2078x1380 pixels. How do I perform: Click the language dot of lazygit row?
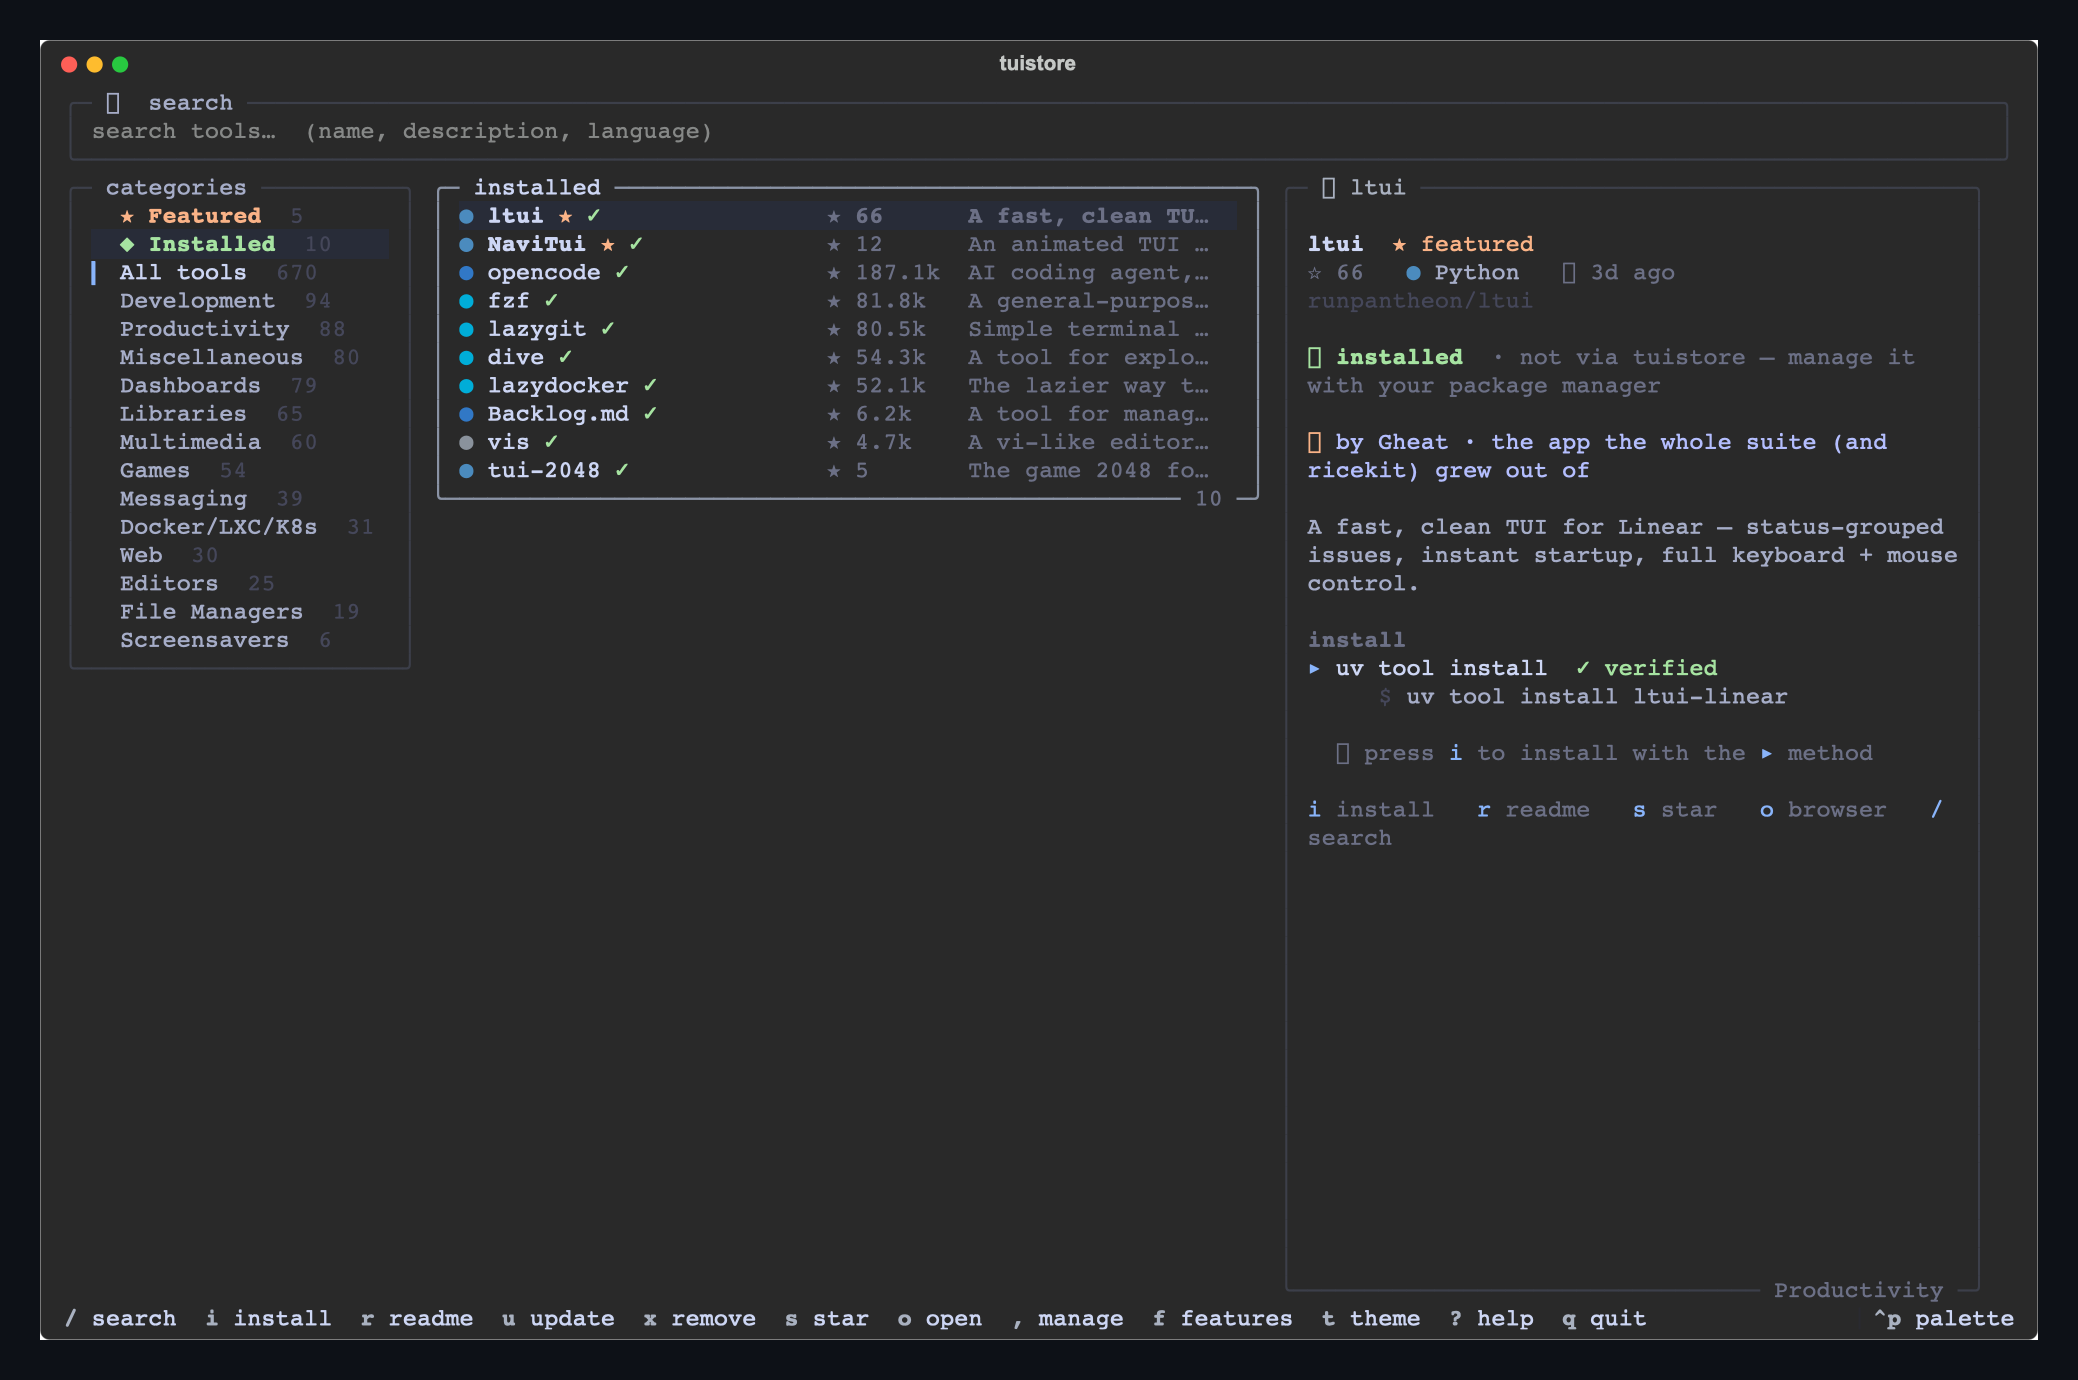click(466, 329)
